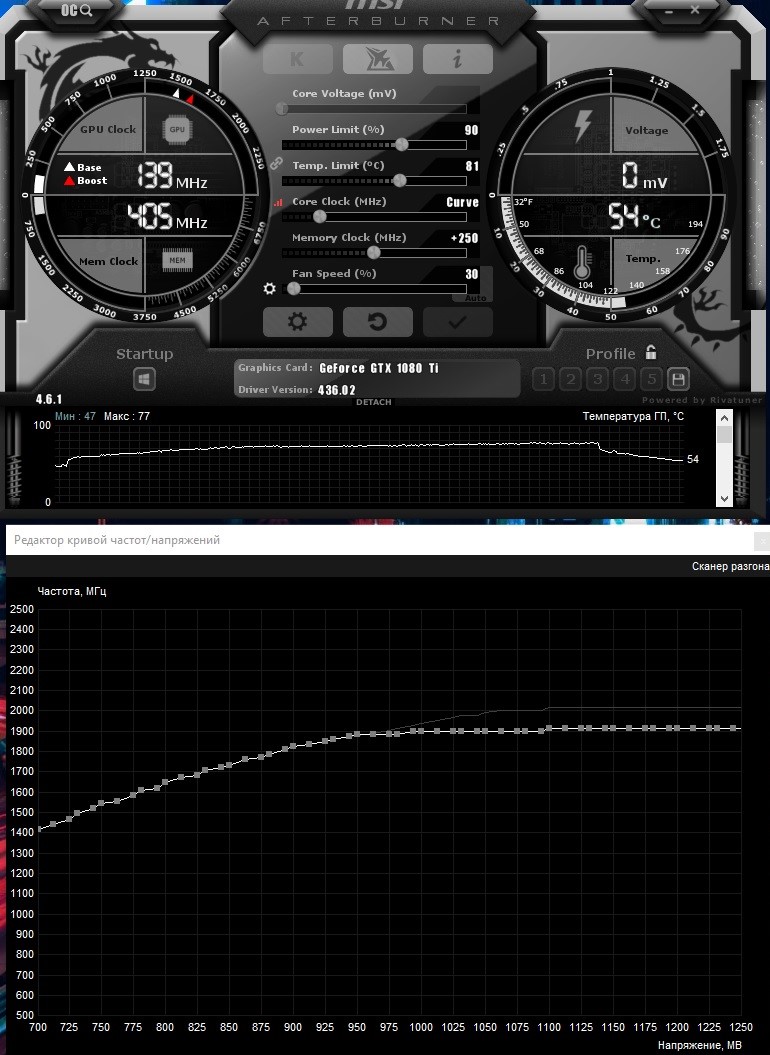Click the Temp. Limit slider handle
This screenshot has width=770, height=1055.
pyautogui.click(x=400, y=180)
